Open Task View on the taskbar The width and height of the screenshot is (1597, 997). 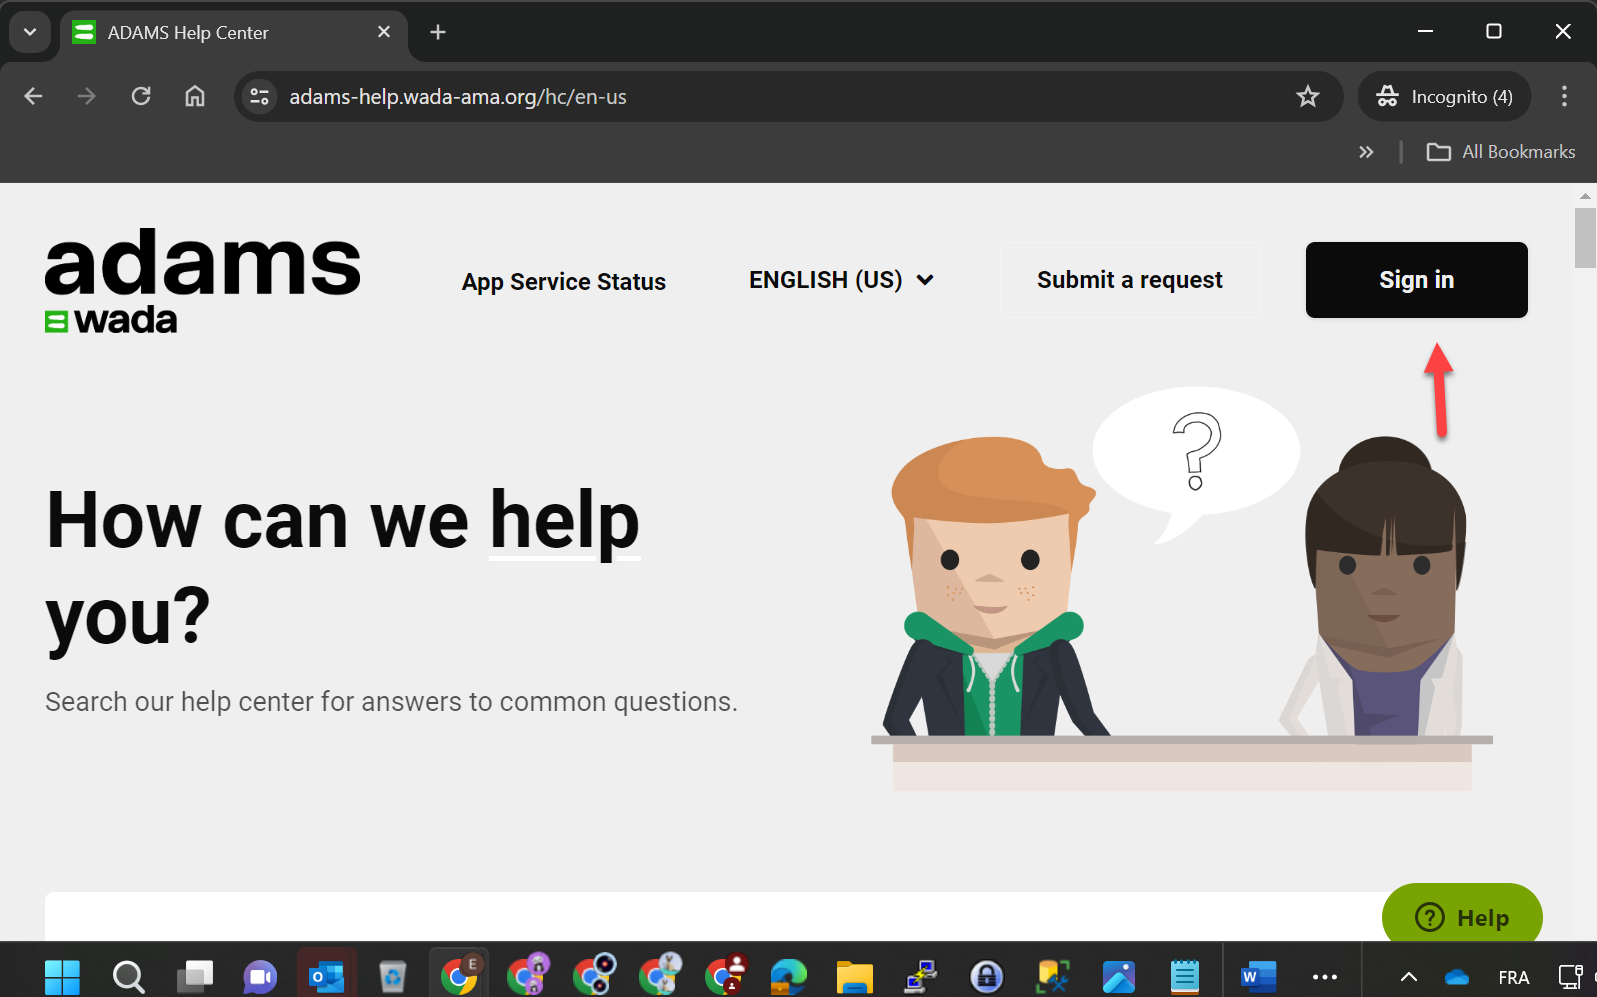195,976
